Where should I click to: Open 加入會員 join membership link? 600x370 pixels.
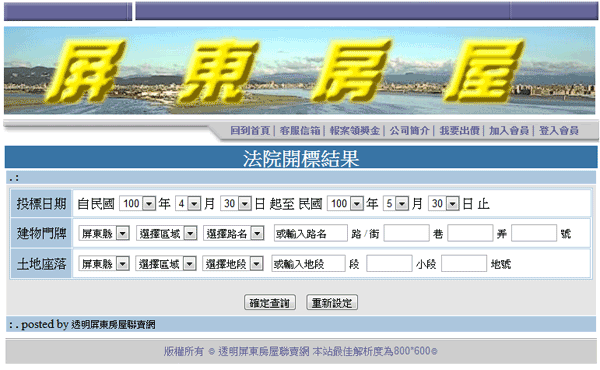pos(509,131)
